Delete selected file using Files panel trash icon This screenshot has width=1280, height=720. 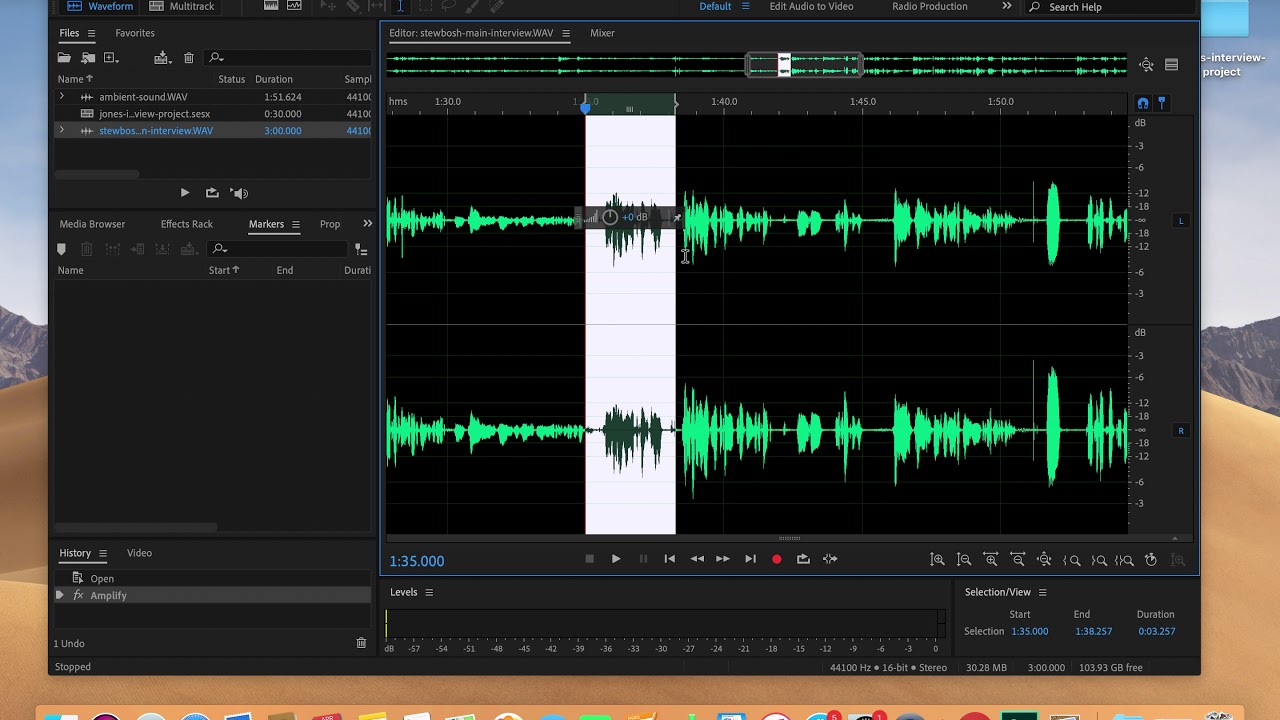(189, 58)
